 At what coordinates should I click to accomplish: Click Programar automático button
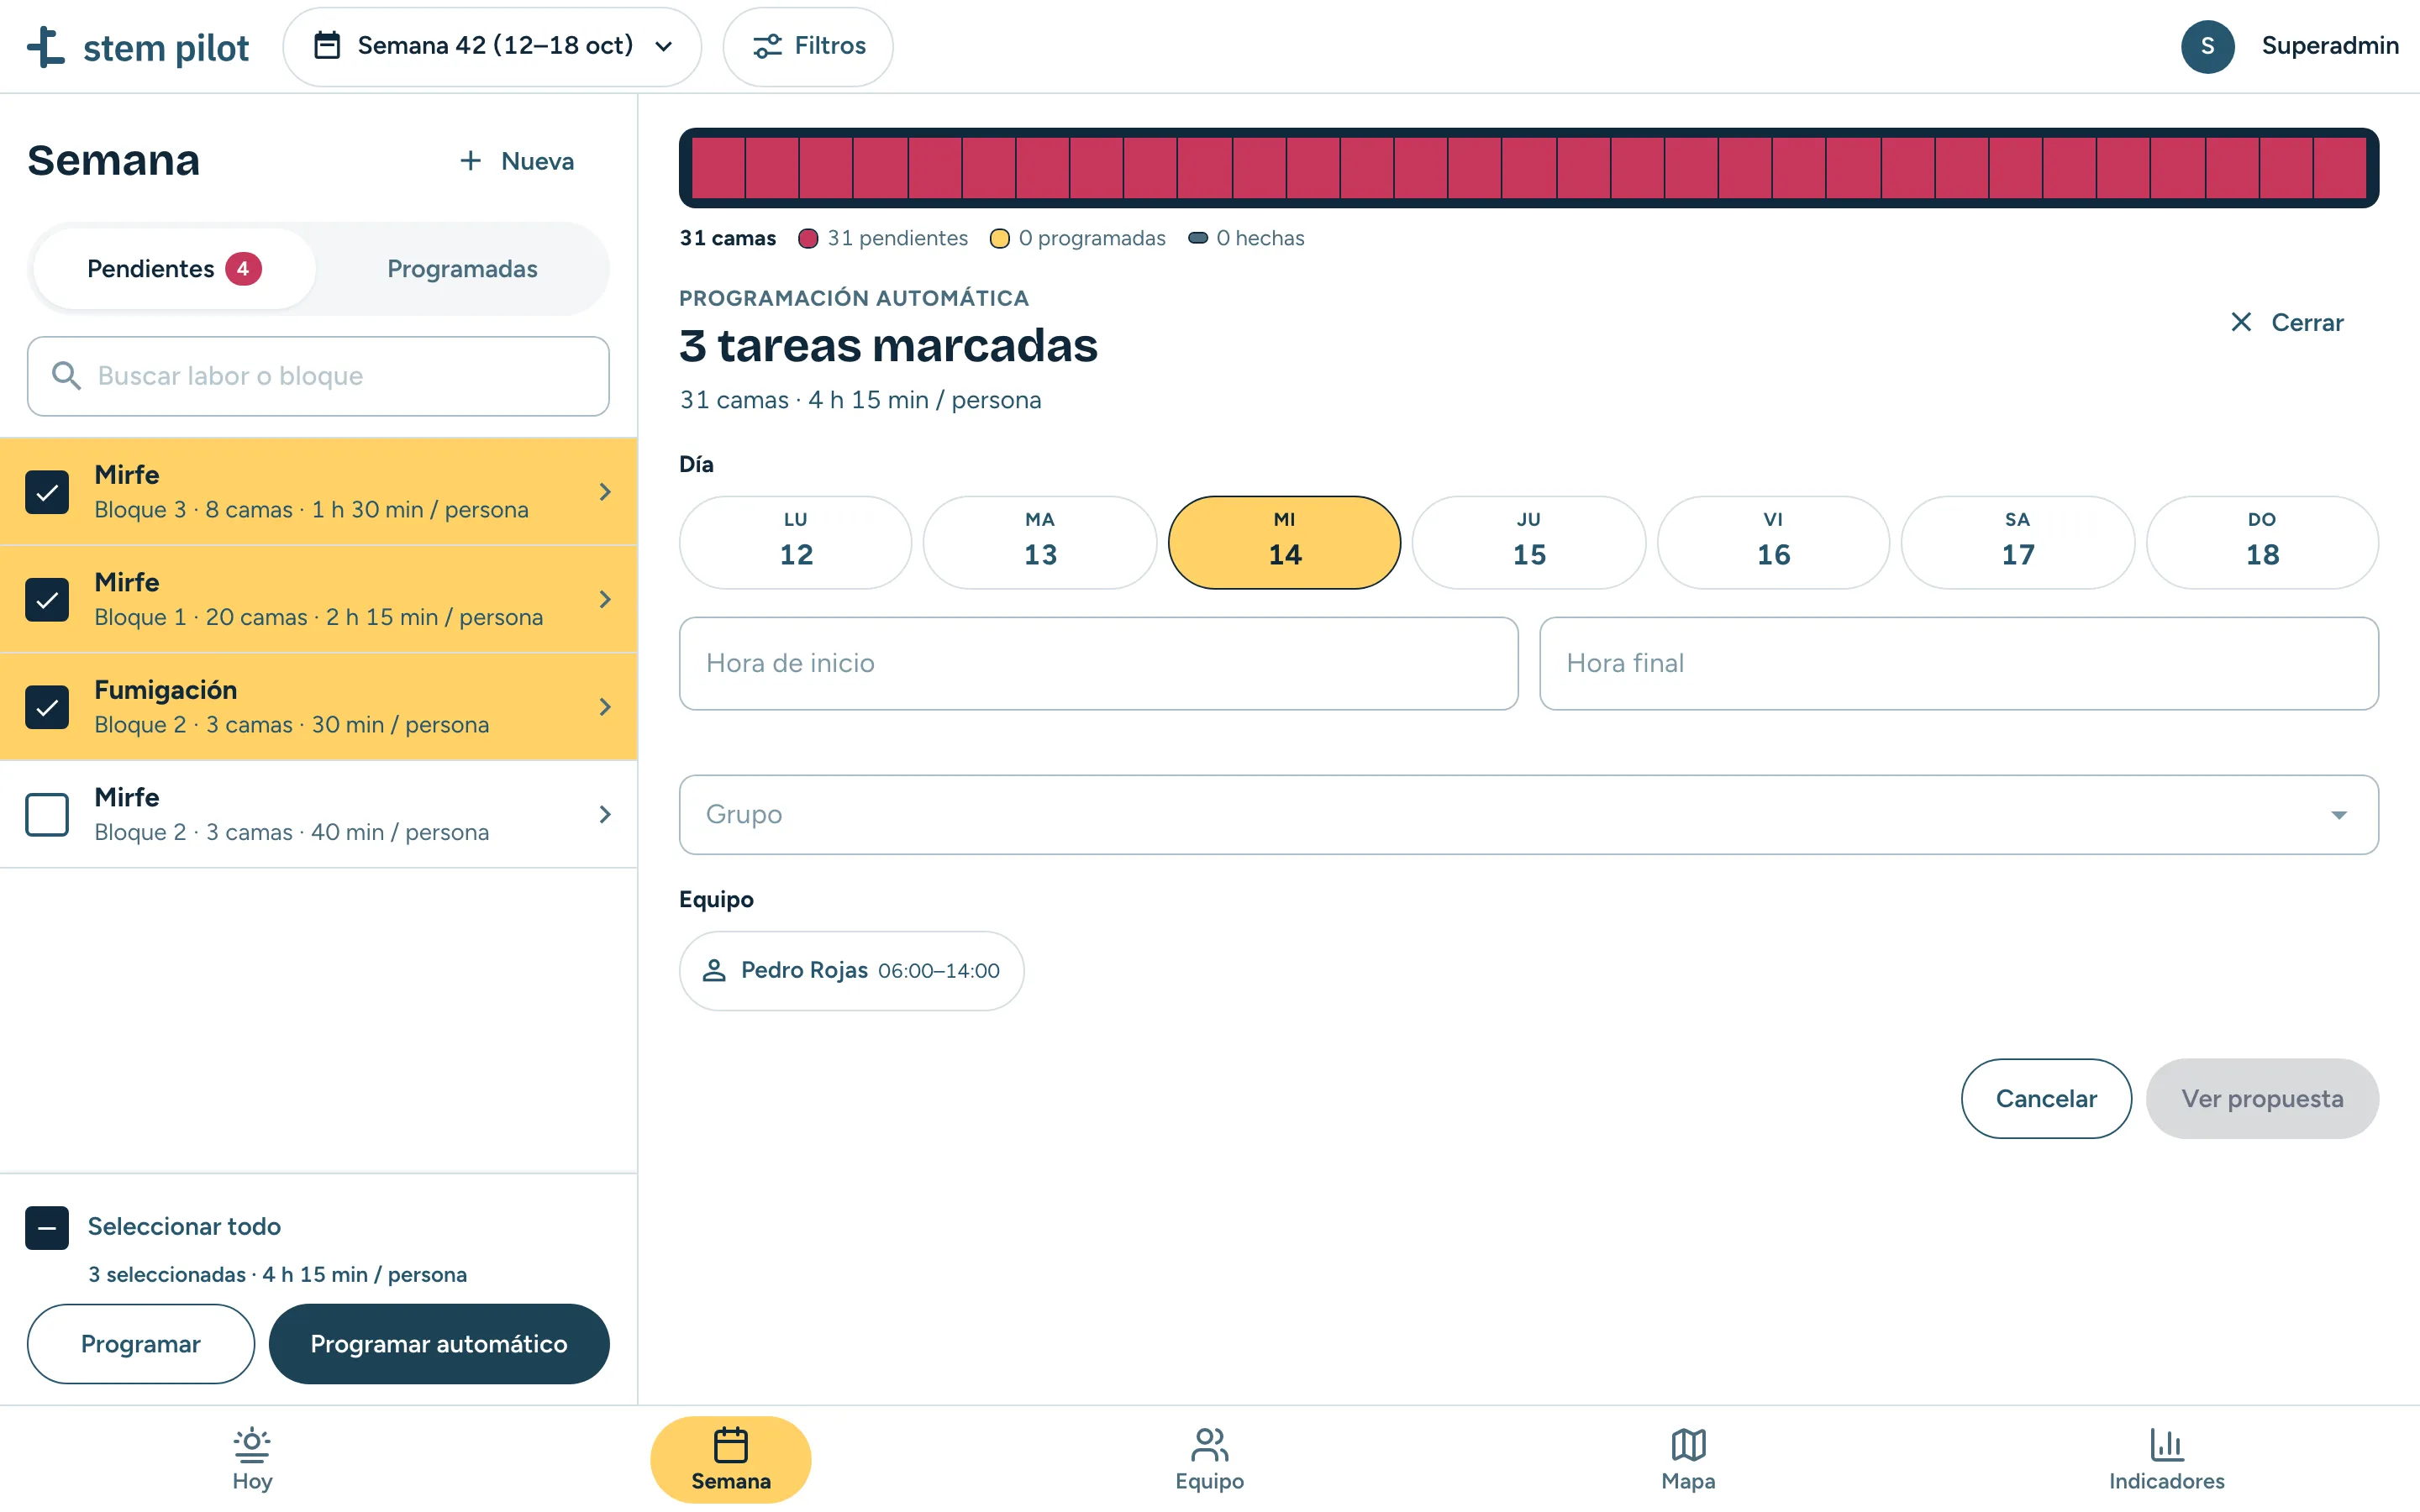tap(439, 1344)
